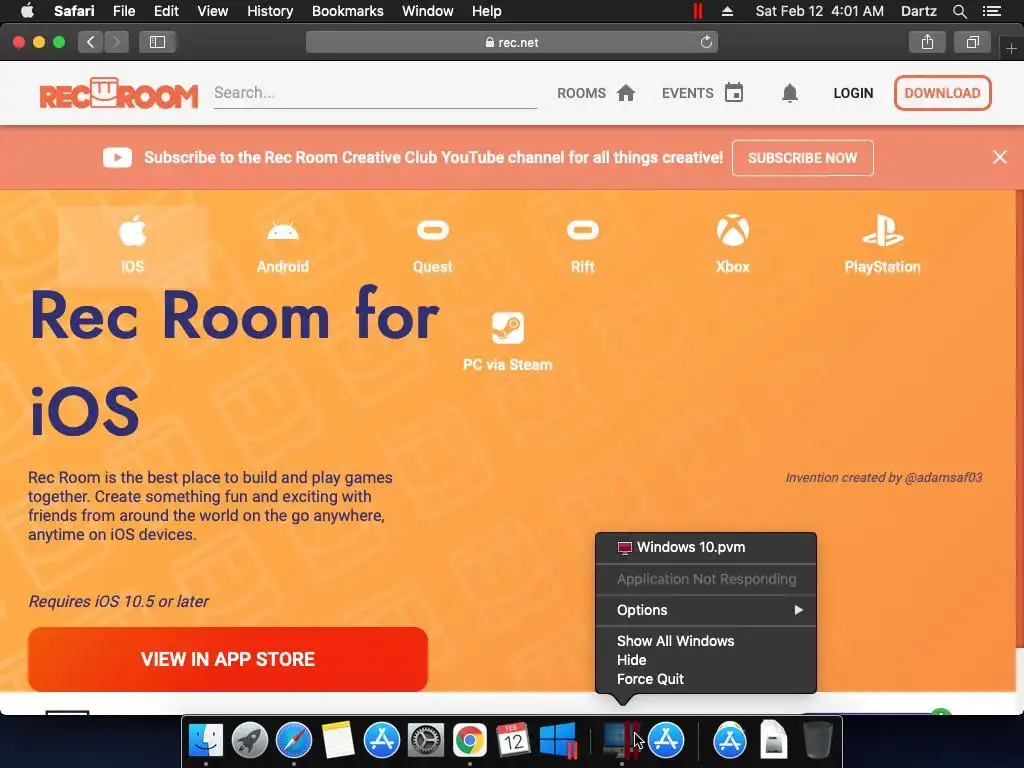The height and width of the screenshot is (768, 1024).
Task: Select the Xbox platform icon
Action: (x=733, y=244)
